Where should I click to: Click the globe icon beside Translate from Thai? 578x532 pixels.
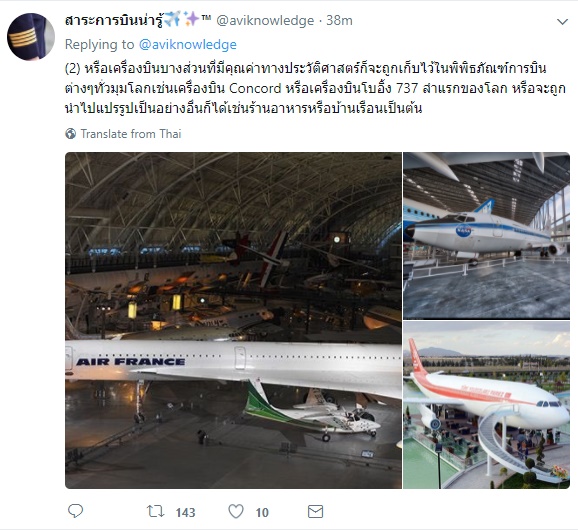coord(70,133)
